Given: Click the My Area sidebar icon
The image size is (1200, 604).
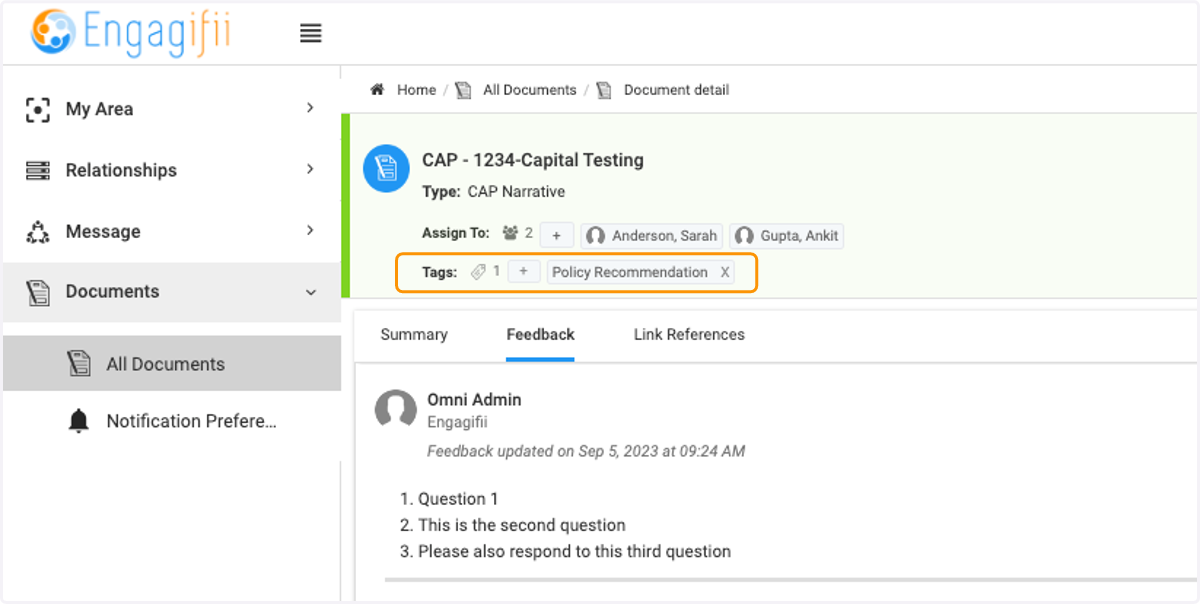Looking at the screenshot, I should [37, 109].
